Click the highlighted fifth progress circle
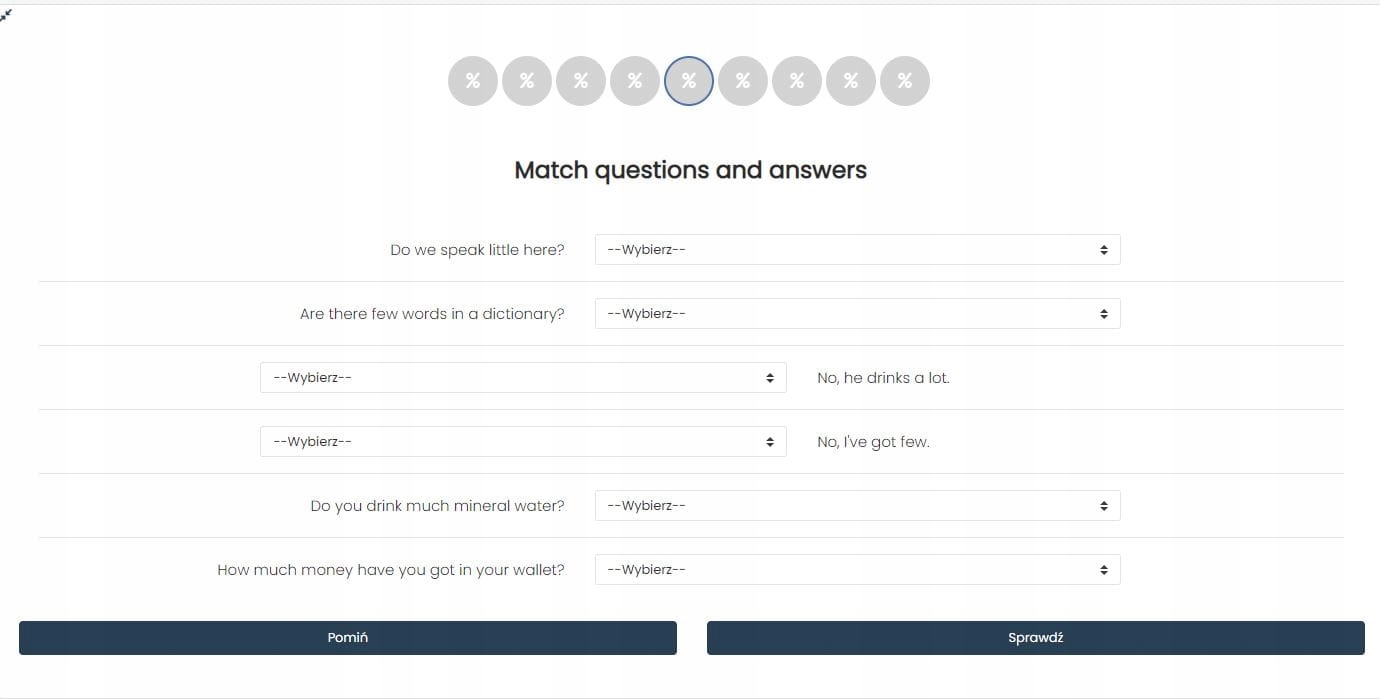1380x699 pixels. pyautogui.click(x=689, y=81)
